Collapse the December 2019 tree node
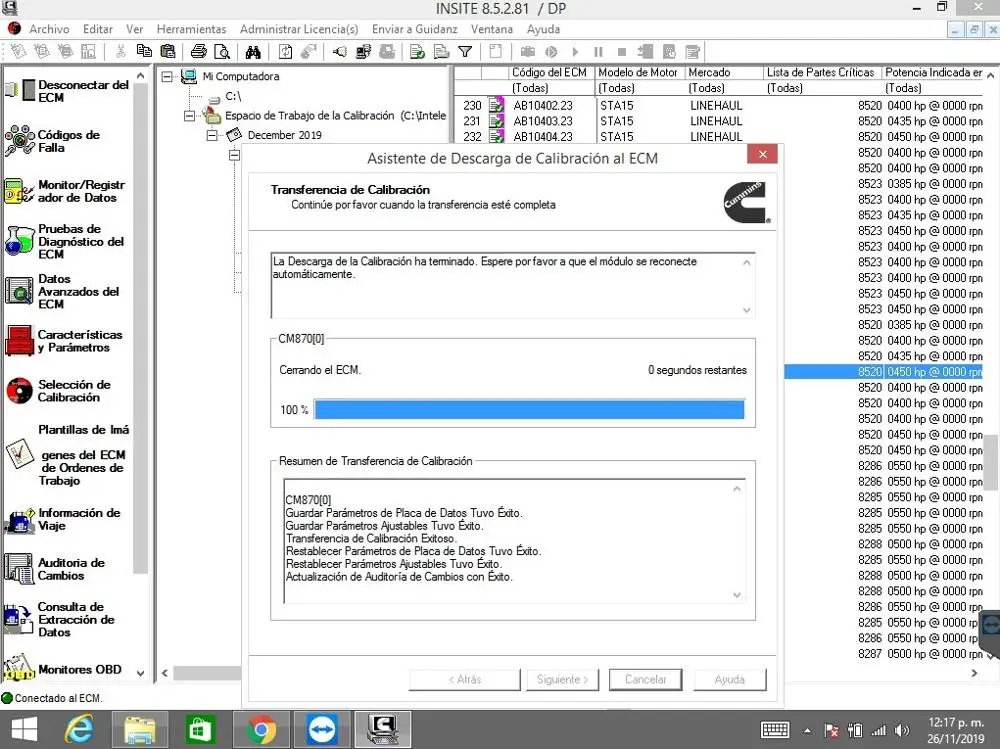1000x749 pixels. point(212,135)
